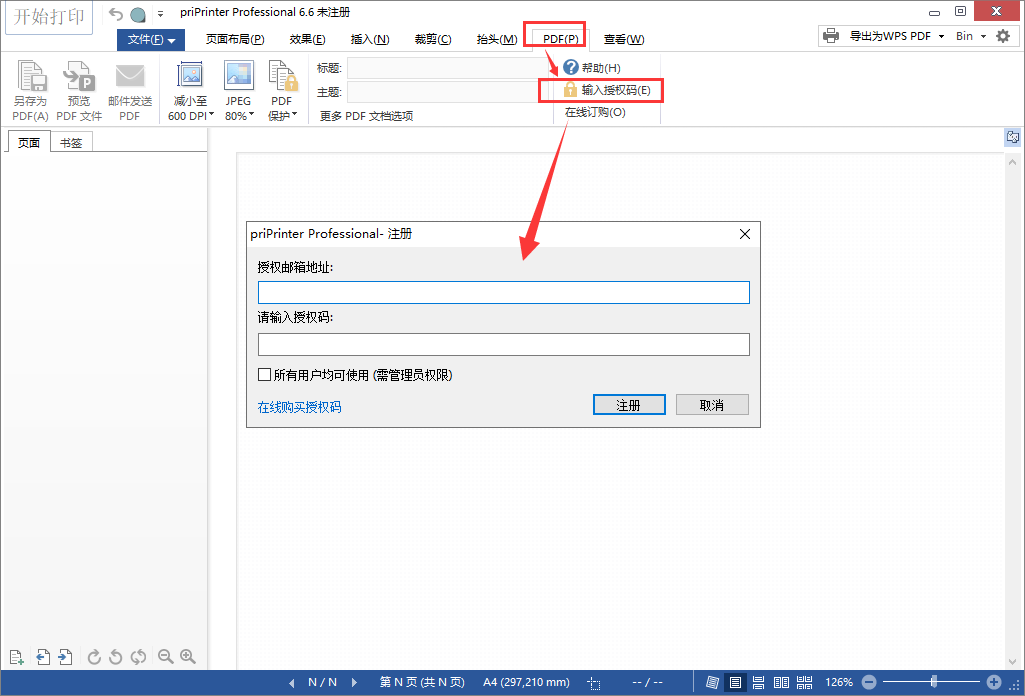Viewport: 1025px width, 696px height.
Task: Open the 文件(F) dropdown menu
Action: [x=151, y=40]
